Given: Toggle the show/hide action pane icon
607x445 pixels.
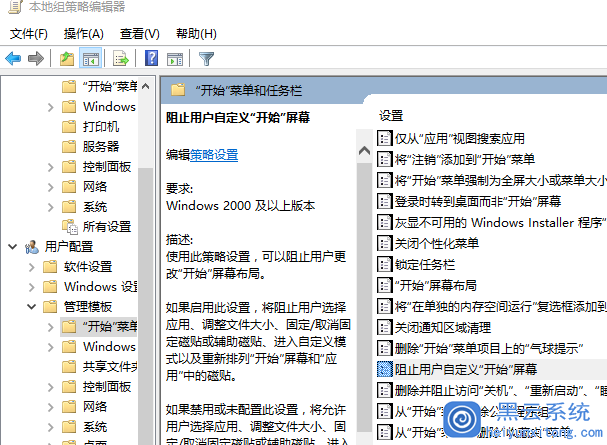Looking at the screenshot, I should click(x=175, y=59).
